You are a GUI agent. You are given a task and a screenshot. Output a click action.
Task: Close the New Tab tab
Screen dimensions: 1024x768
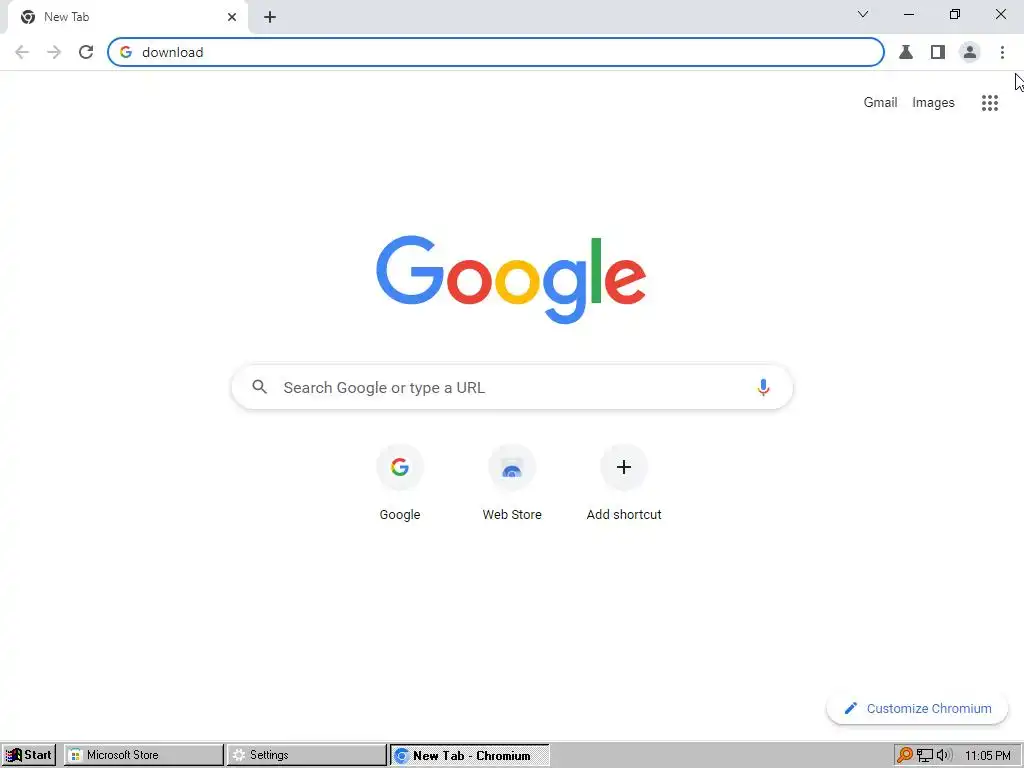(232, 17)
